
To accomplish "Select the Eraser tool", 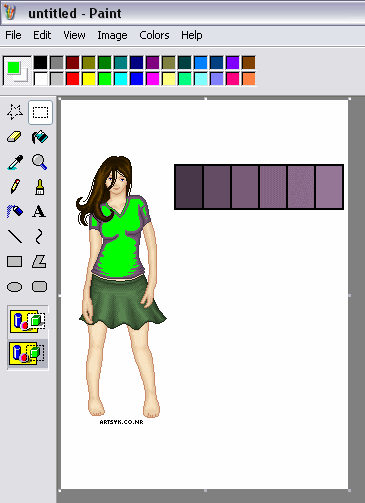I will pyautogui.click(x=15, y=137).
